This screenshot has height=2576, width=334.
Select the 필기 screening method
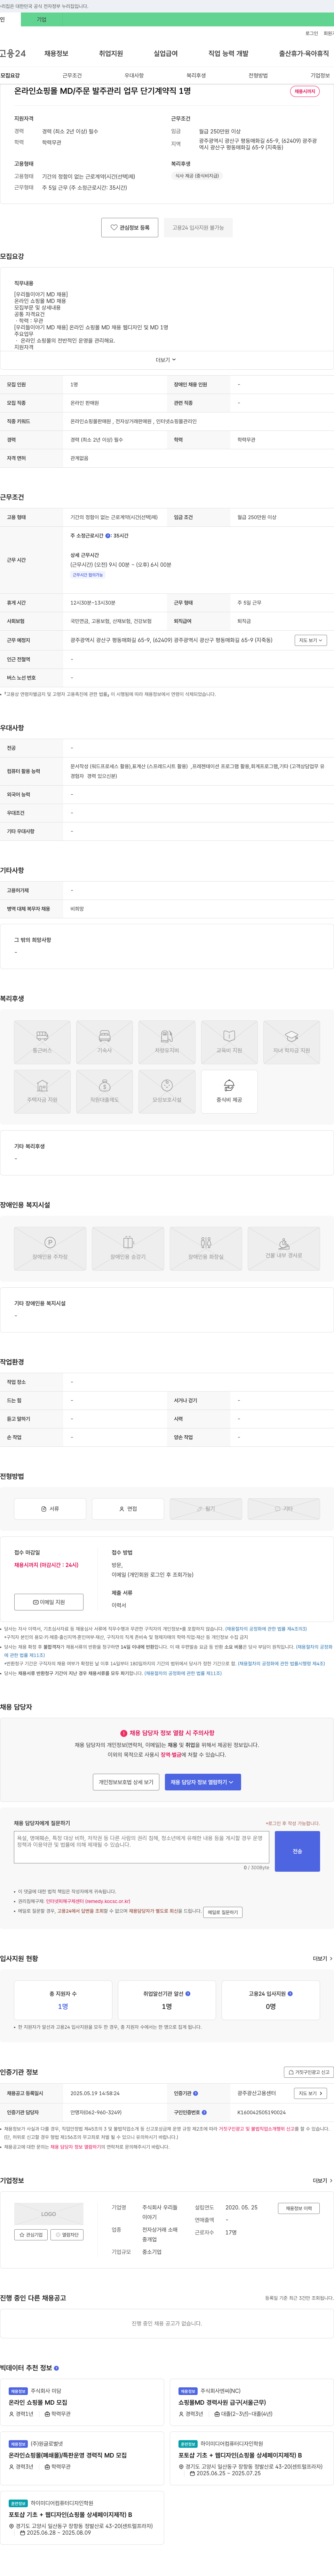point(206,1509)
